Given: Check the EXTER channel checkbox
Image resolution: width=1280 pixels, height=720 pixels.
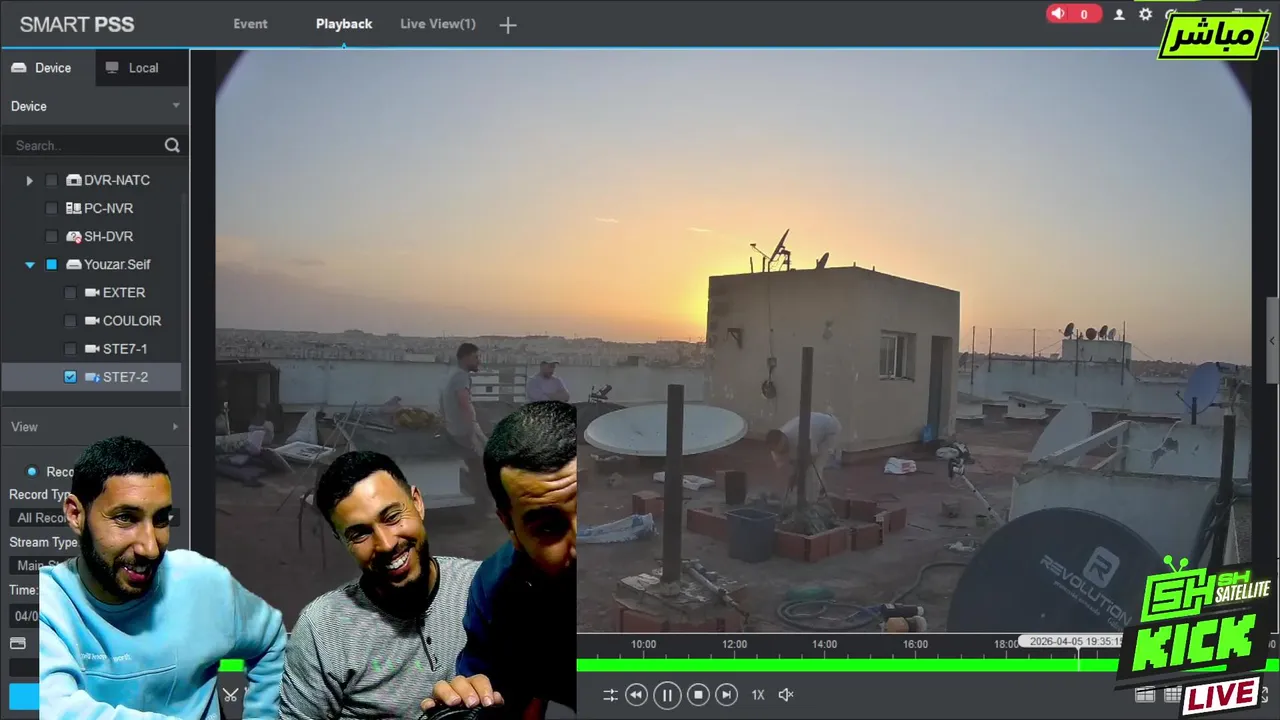Looking at the screenshot, I should point(70,293).
